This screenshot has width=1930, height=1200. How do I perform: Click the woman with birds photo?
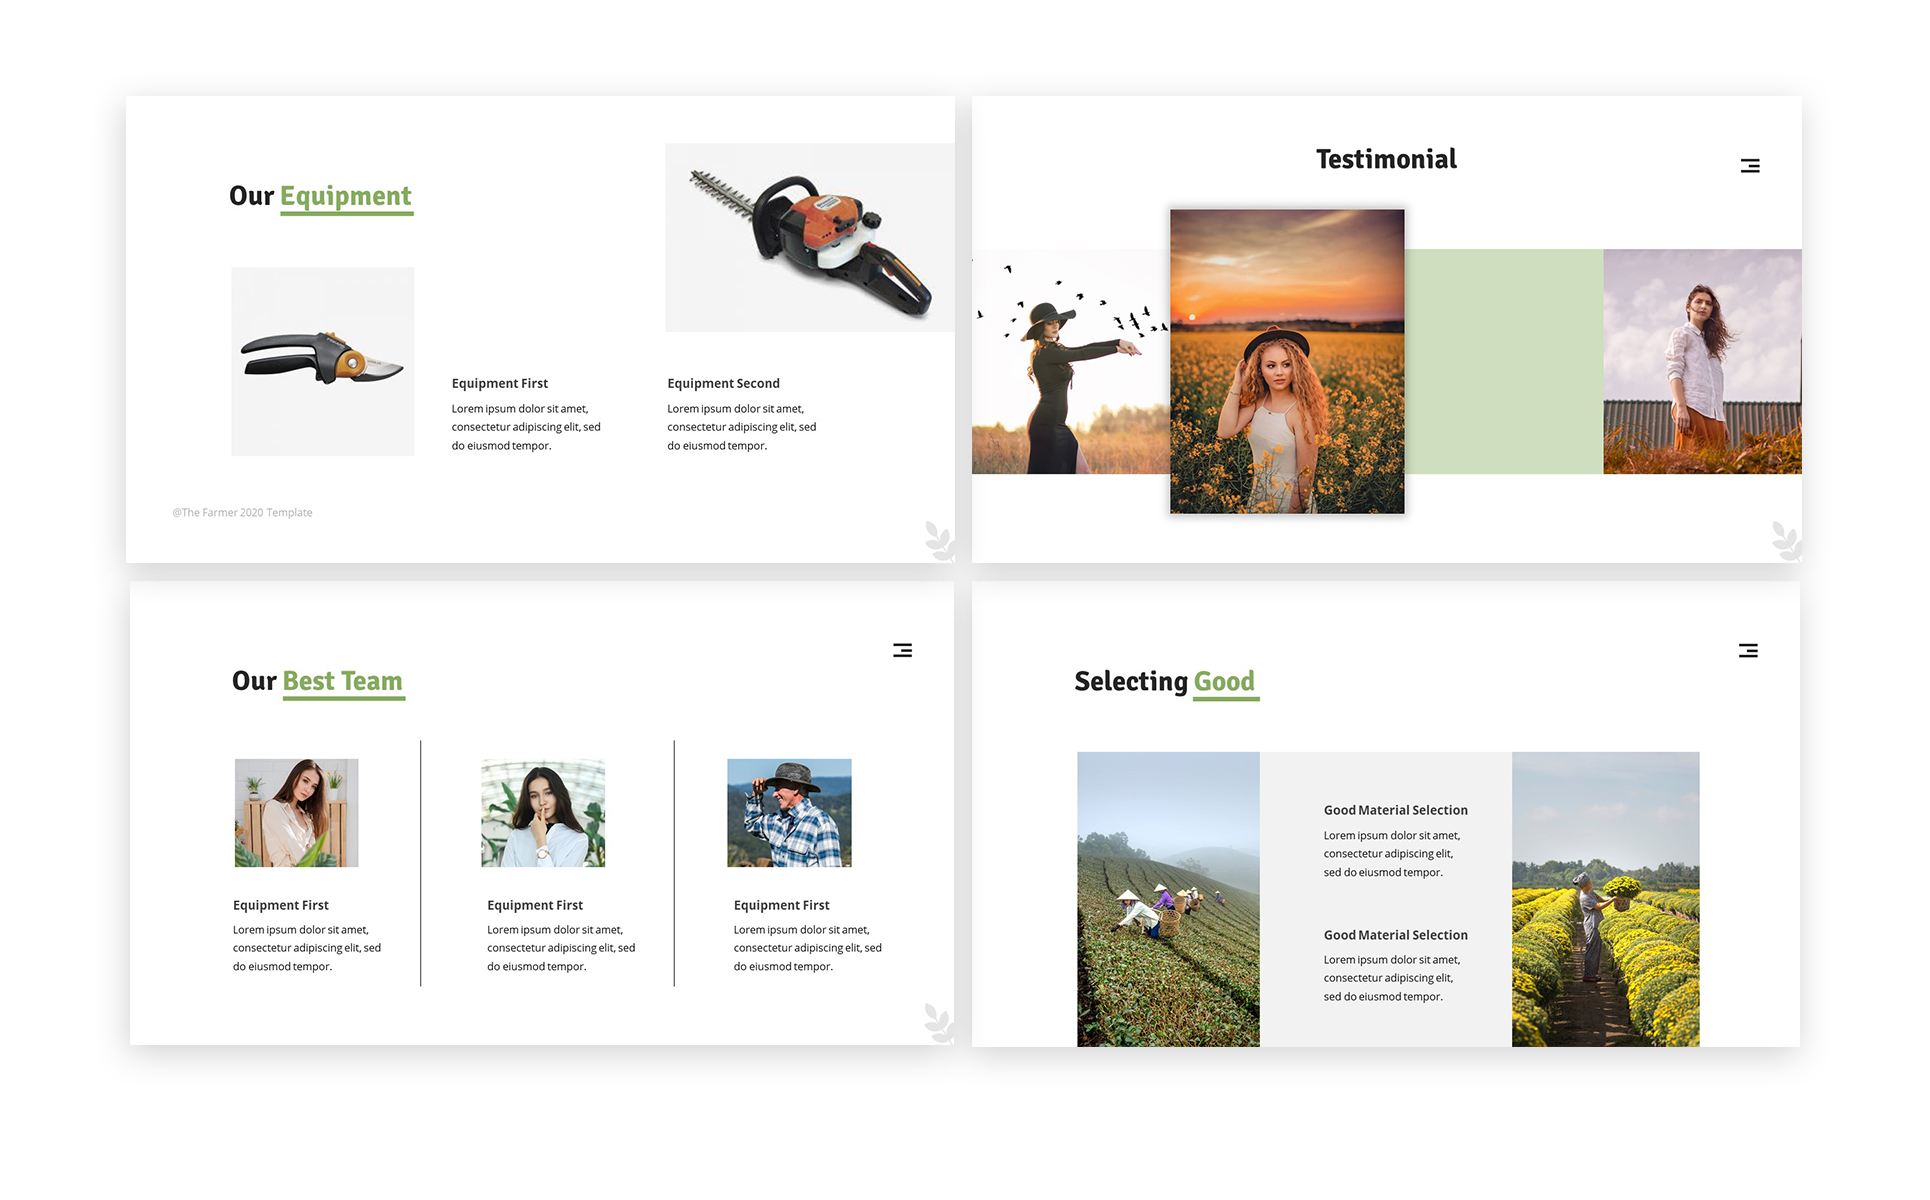point(1071,361)
